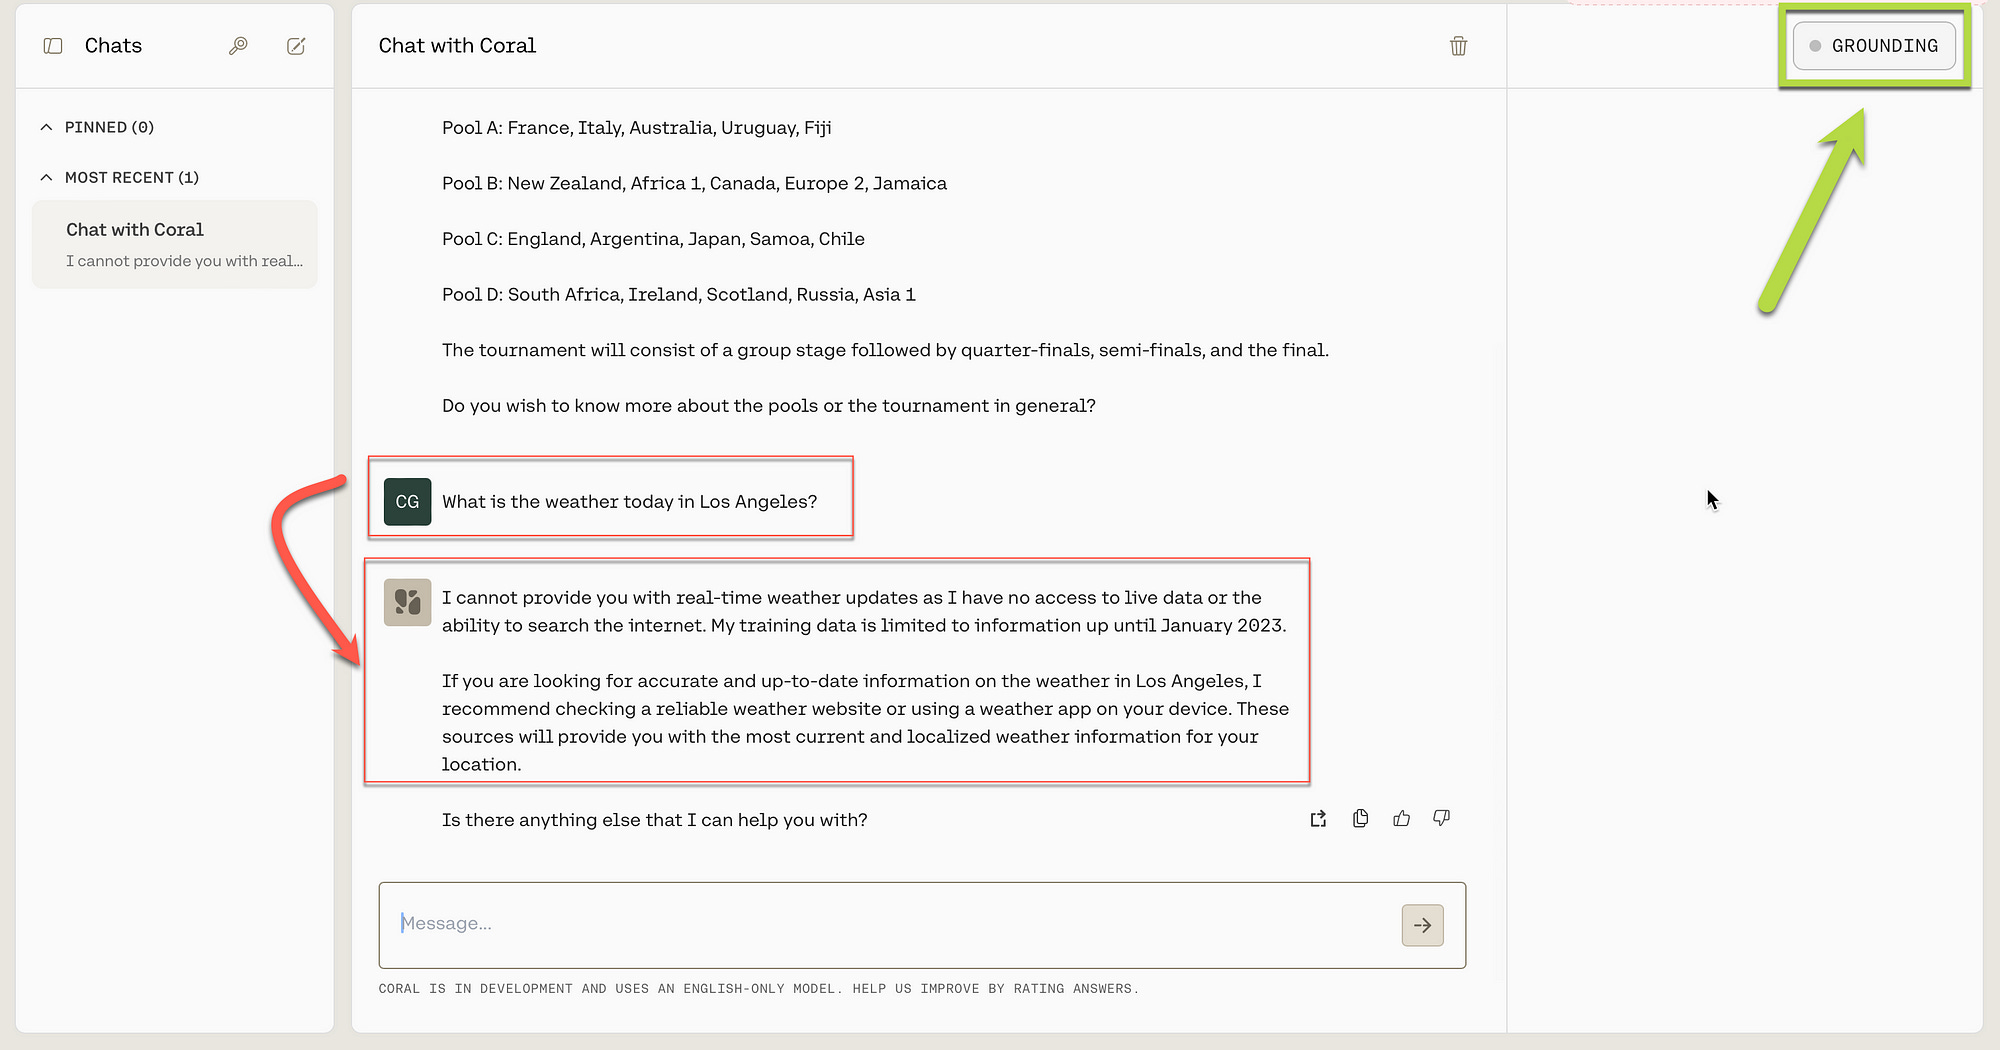The image size is (2000, 1050).
Task: Copy the response with the copy icon
Action: pyautogui.click(x=1360, y=819)
